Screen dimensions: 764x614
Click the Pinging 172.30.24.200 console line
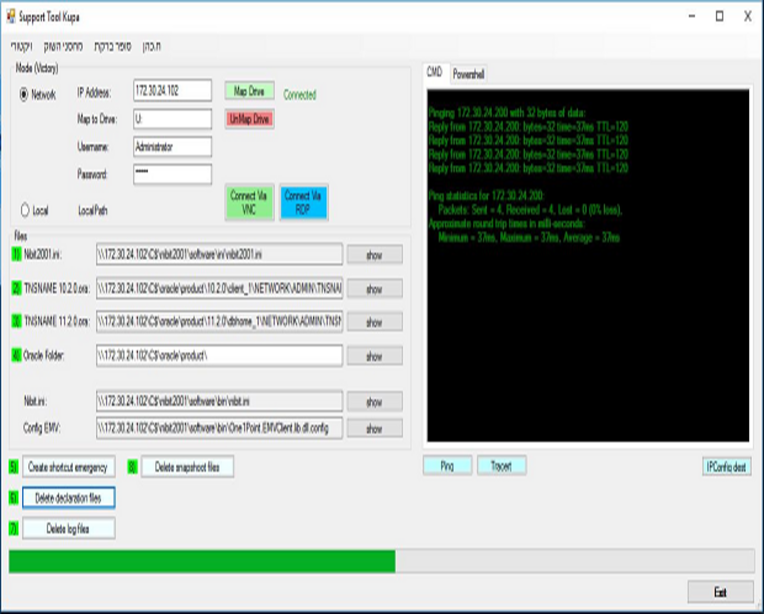pos(507,113)
